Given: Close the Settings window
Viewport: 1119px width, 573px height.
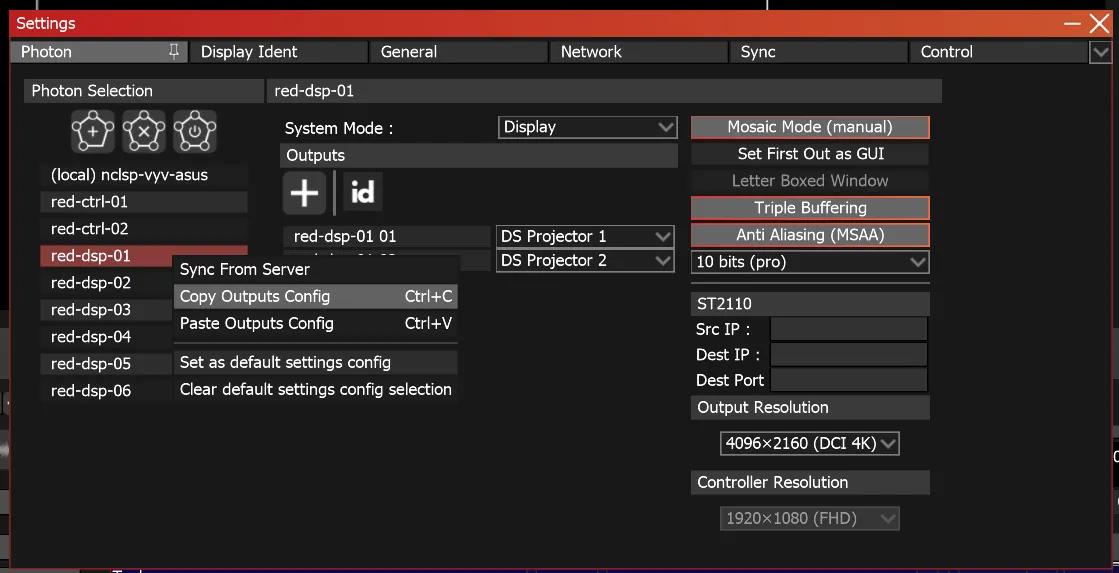Looking at the screenshot, I should point(1100,24).
